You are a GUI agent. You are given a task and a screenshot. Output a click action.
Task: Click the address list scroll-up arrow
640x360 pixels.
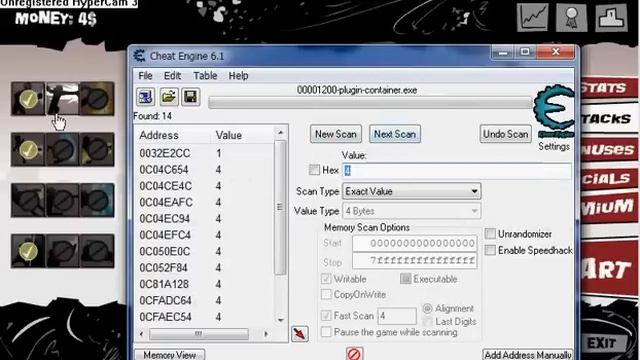pos(280,133)
